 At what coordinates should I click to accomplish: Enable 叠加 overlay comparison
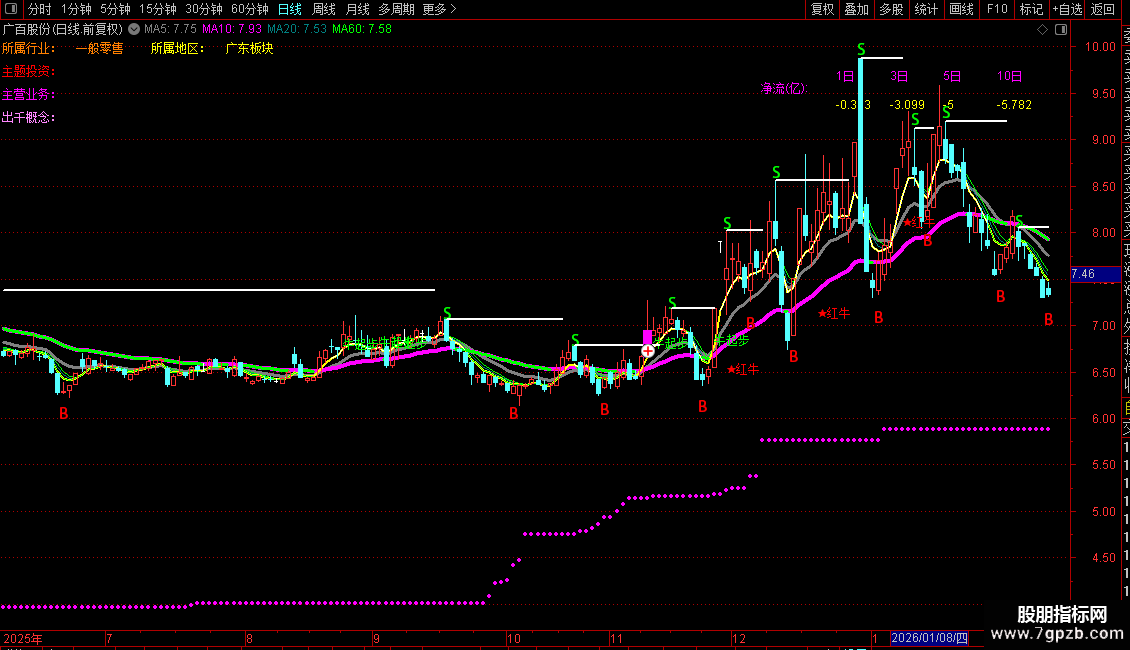click(857, 9)
